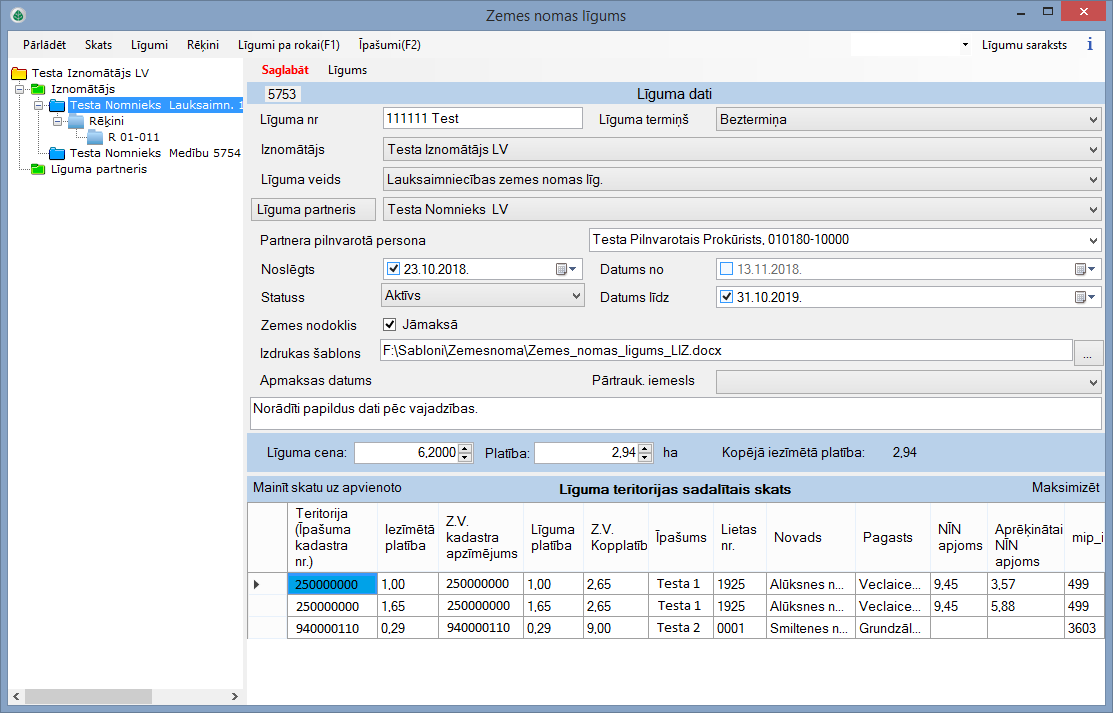Uncheck the Noslēgts date checkbox
The height and width of the screenshot is (713, 1113).
pos(393,269)
